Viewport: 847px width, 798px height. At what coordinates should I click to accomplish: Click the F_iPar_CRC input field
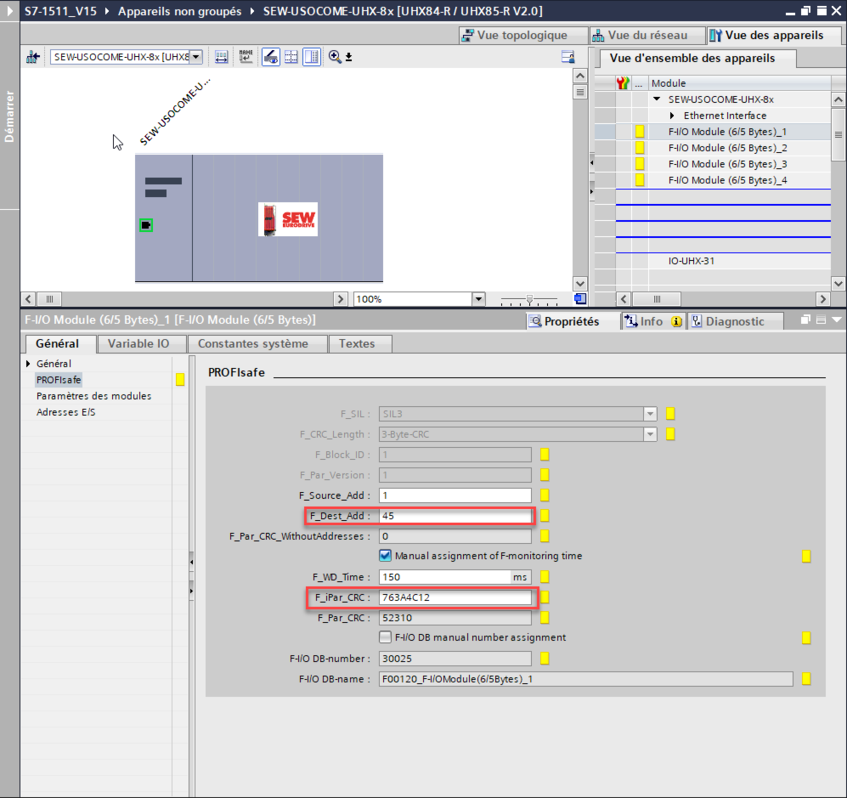tap(456, 598)
